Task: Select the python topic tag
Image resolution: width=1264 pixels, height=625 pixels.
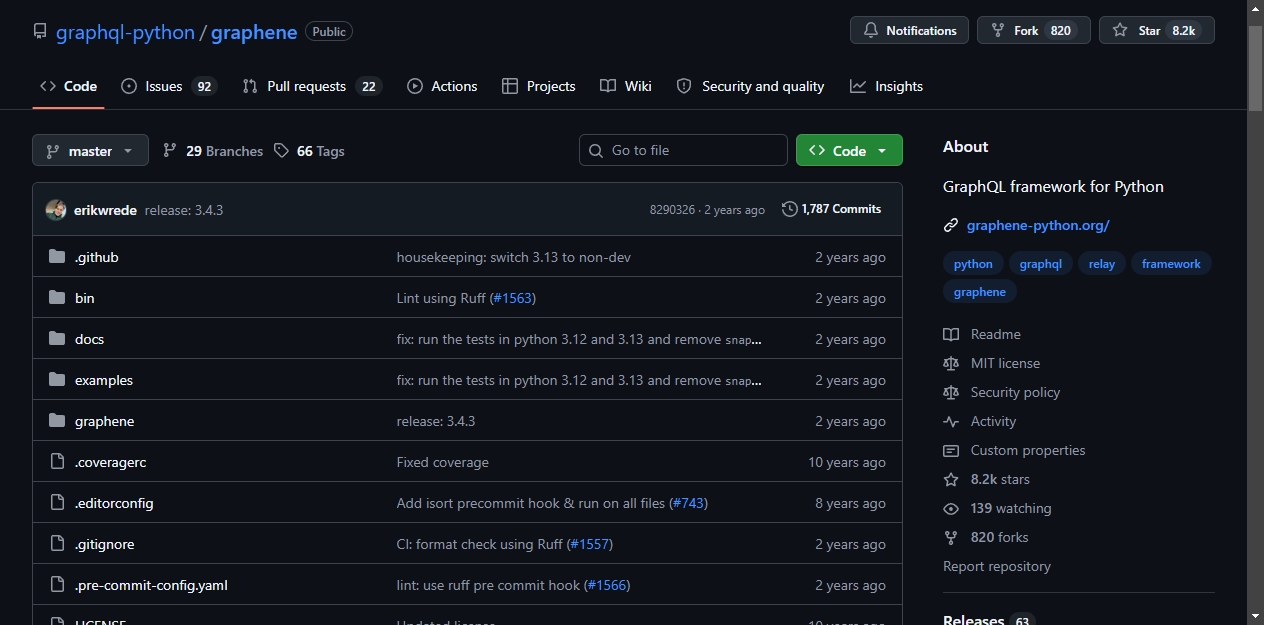Action: click(x=973, y=264)
